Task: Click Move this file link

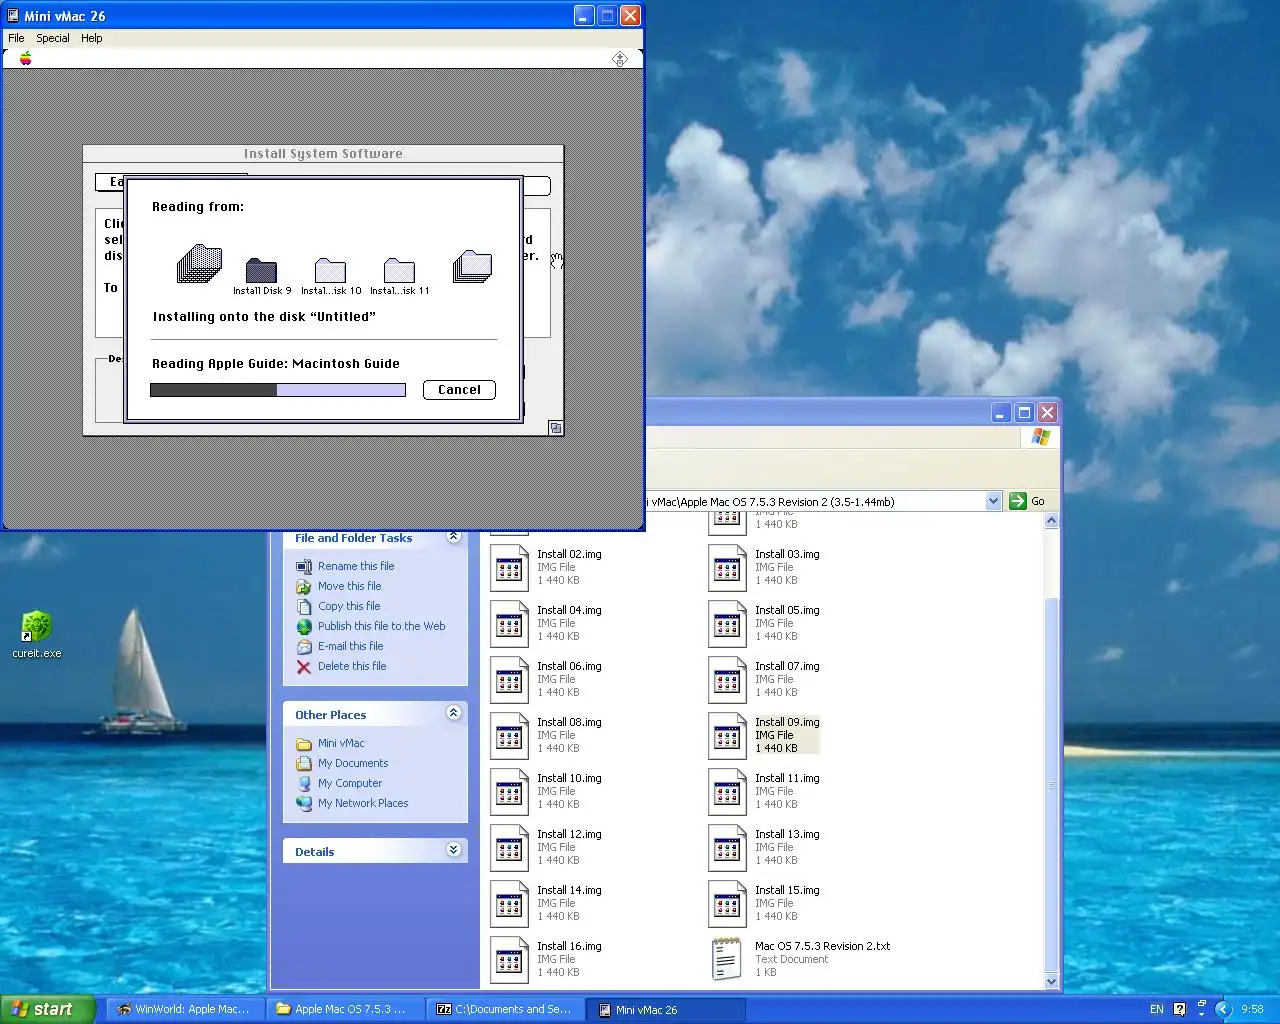Action: 349,586
